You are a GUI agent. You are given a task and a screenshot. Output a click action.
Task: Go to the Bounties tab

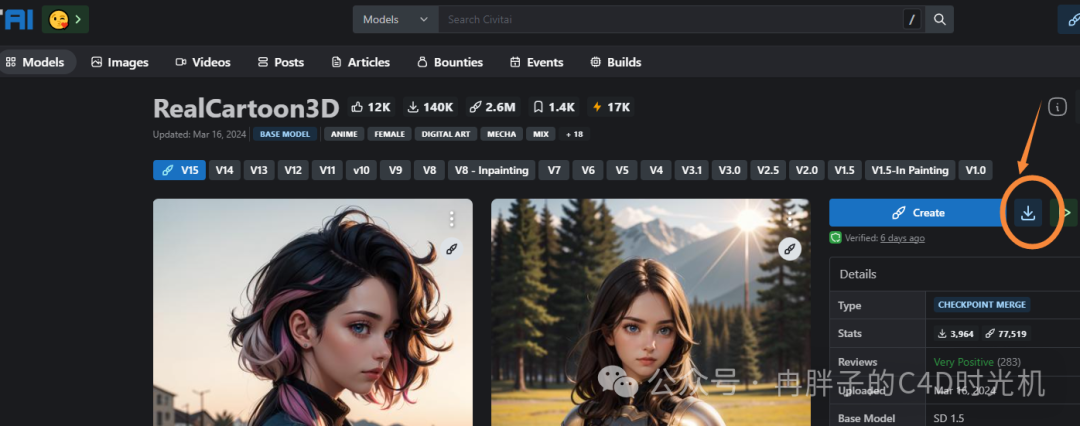point(450,62)
